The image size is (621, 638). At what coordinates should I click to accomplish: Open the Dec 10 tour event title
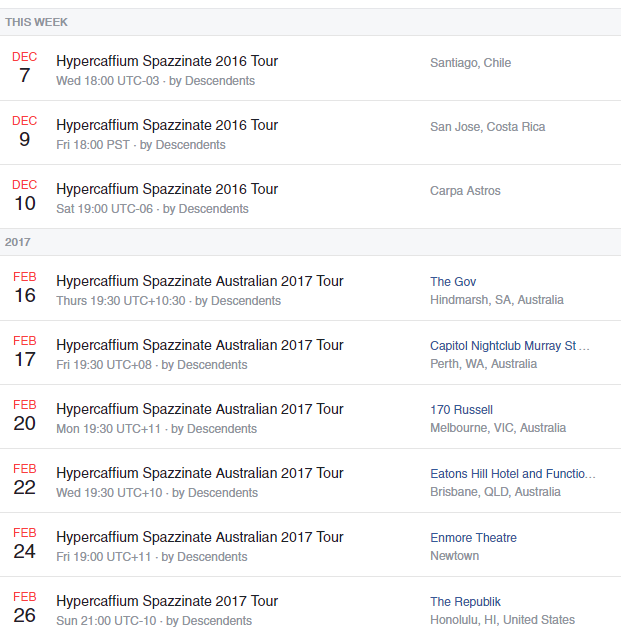(x=167, y=189)
